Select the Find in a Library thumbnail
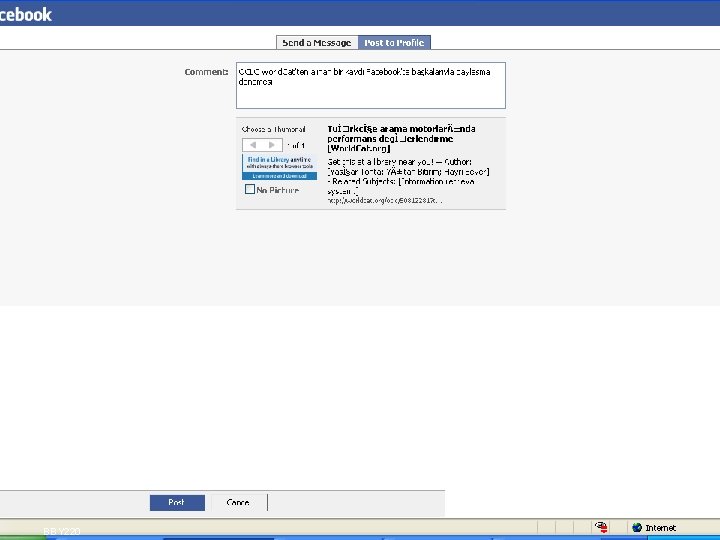720x540 pixels. (279, 167)
